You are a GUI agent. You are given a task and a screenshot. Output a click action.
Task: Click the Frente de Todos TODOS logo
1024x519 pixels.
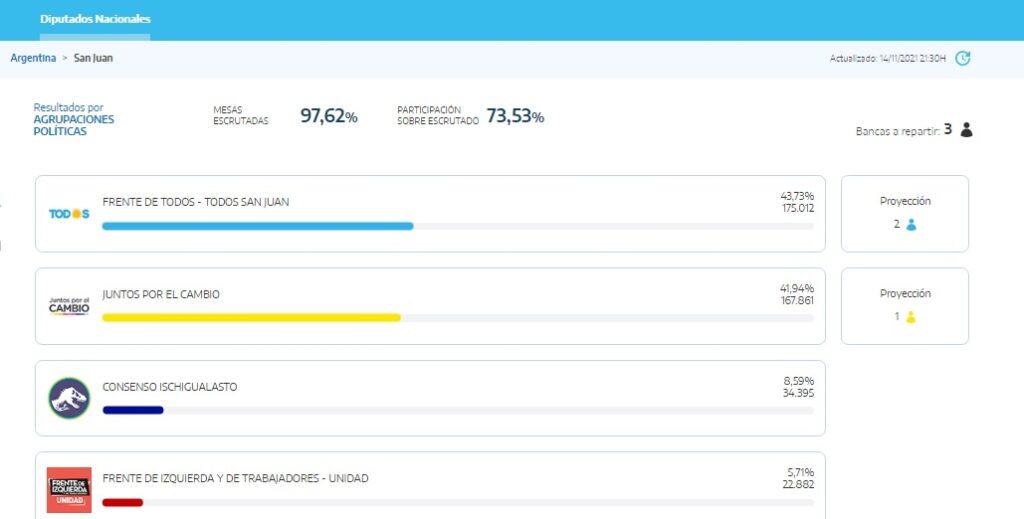[x=69, y=213]
